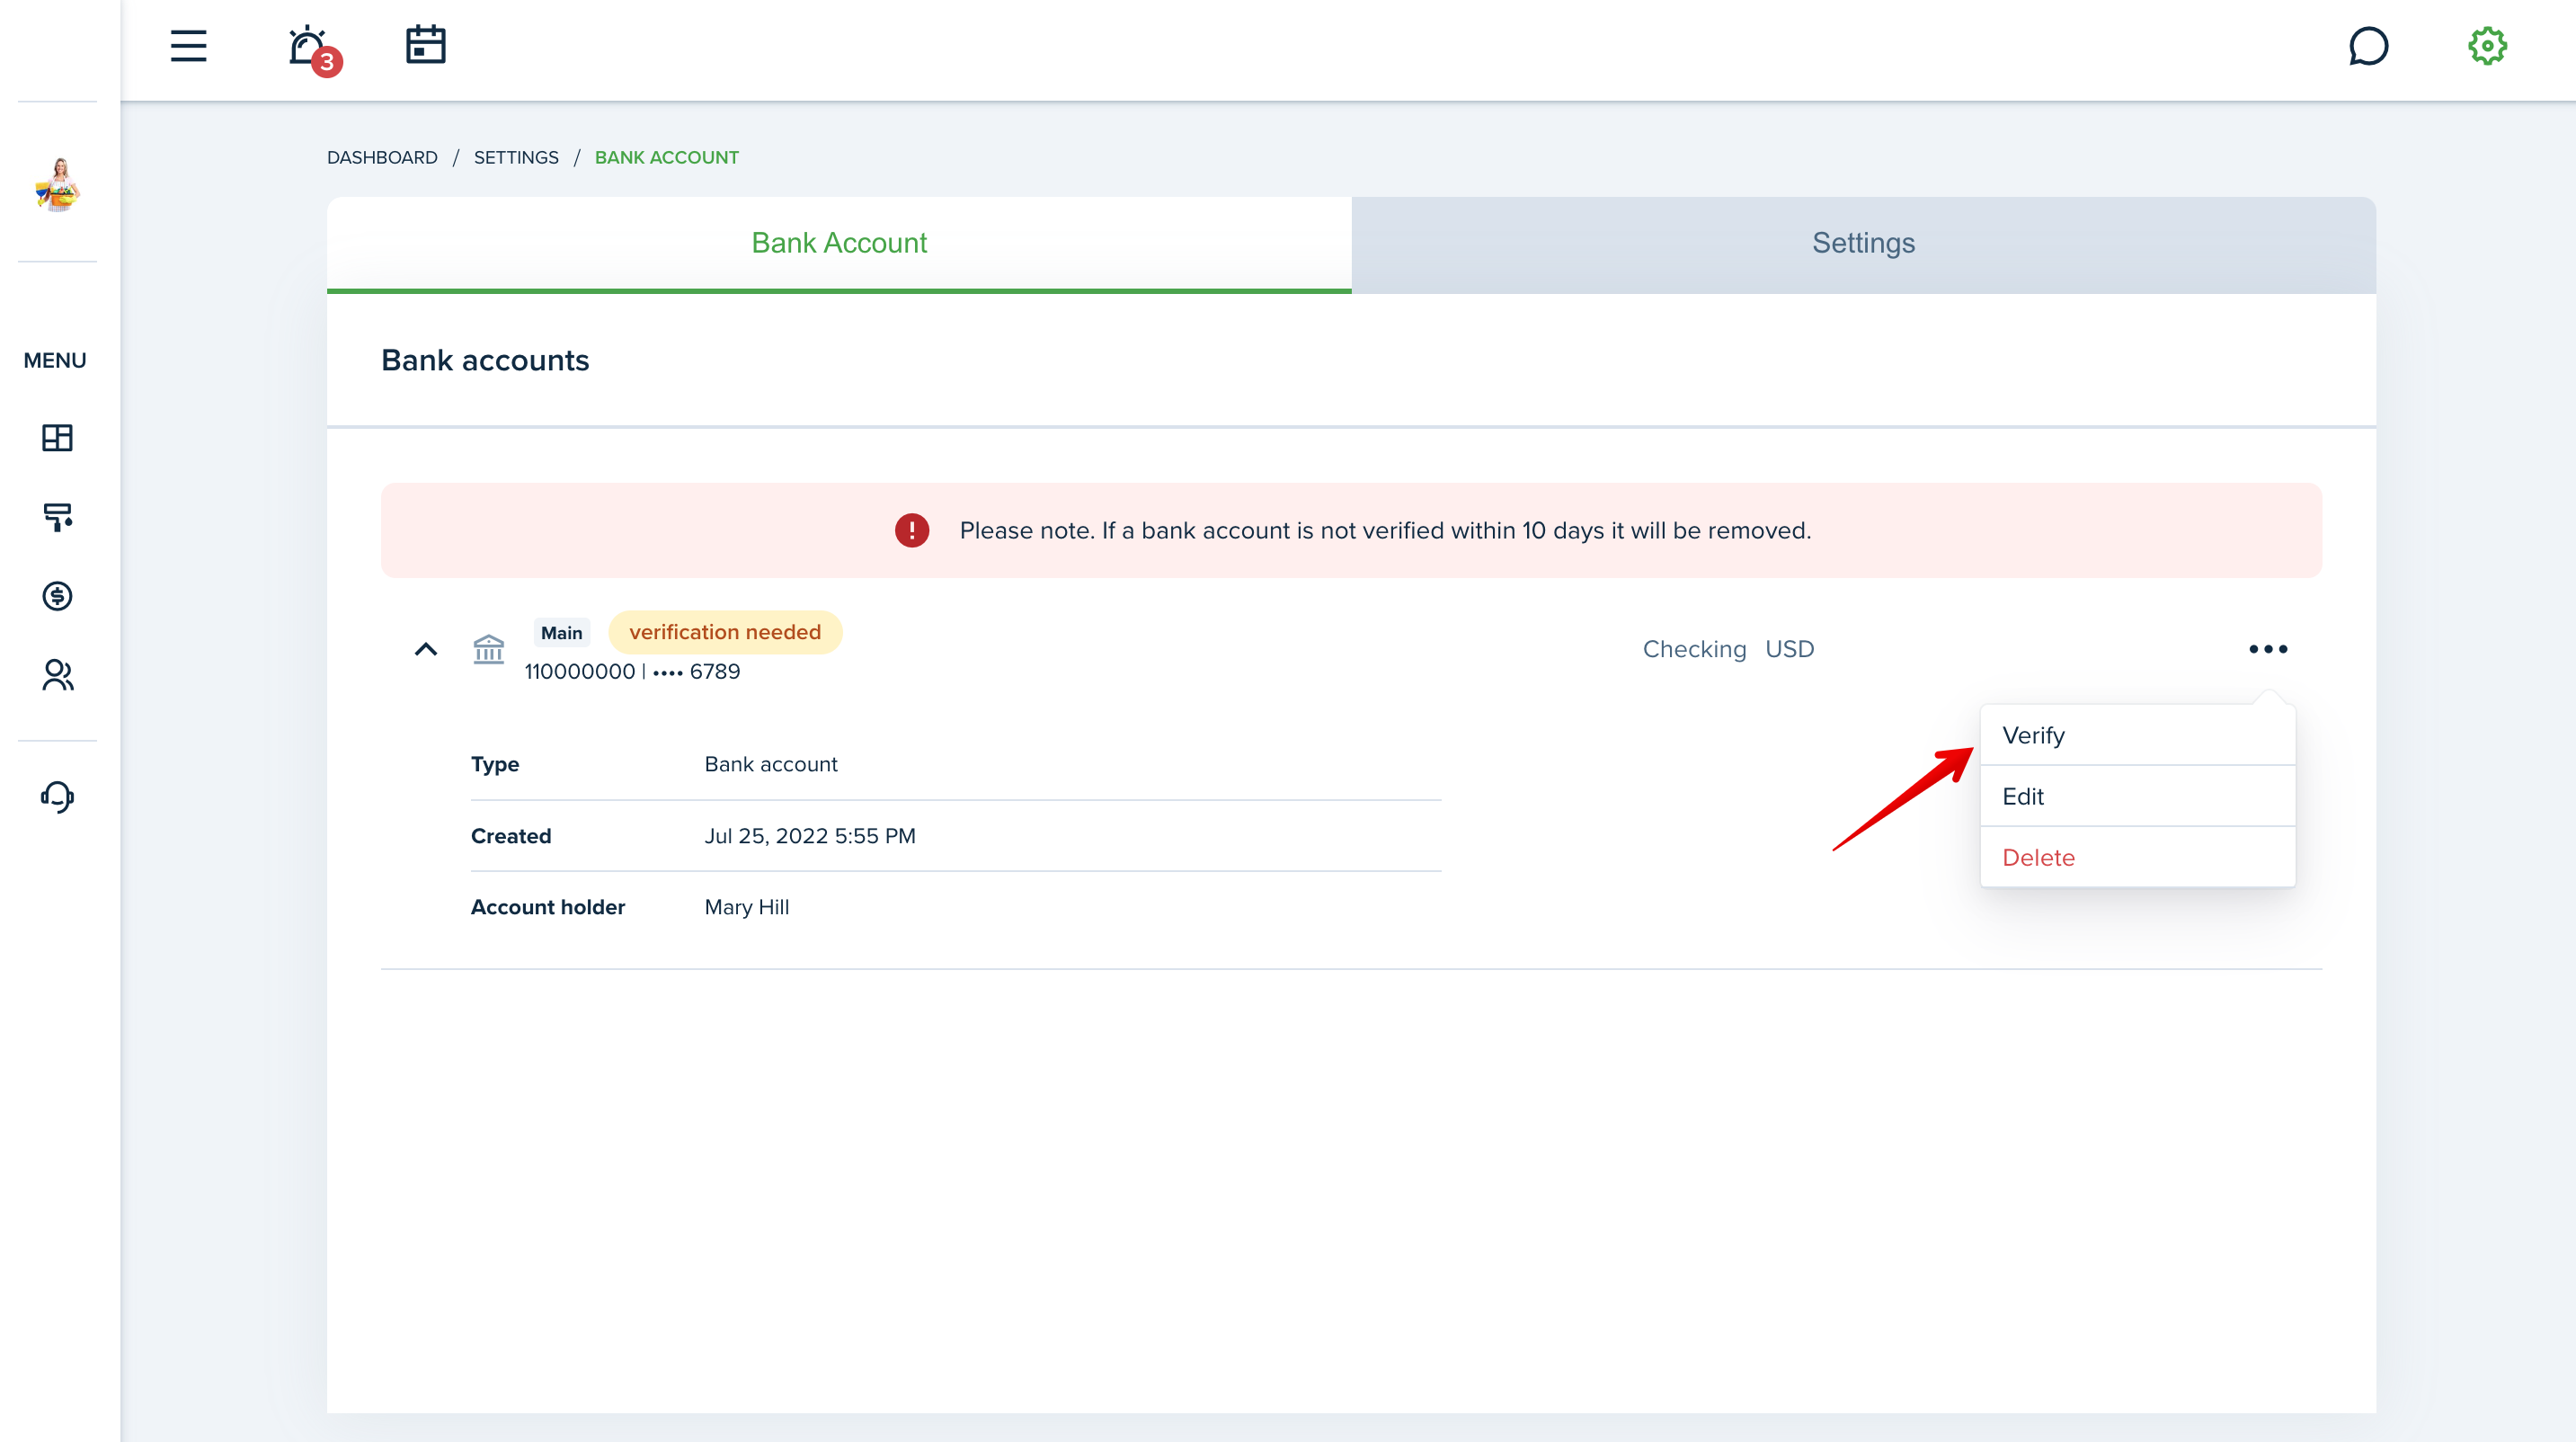Open the chat messages icon
The width and height of the screenshot is (2576, 1442).
pyautogui.click(x=2369, y=46)
